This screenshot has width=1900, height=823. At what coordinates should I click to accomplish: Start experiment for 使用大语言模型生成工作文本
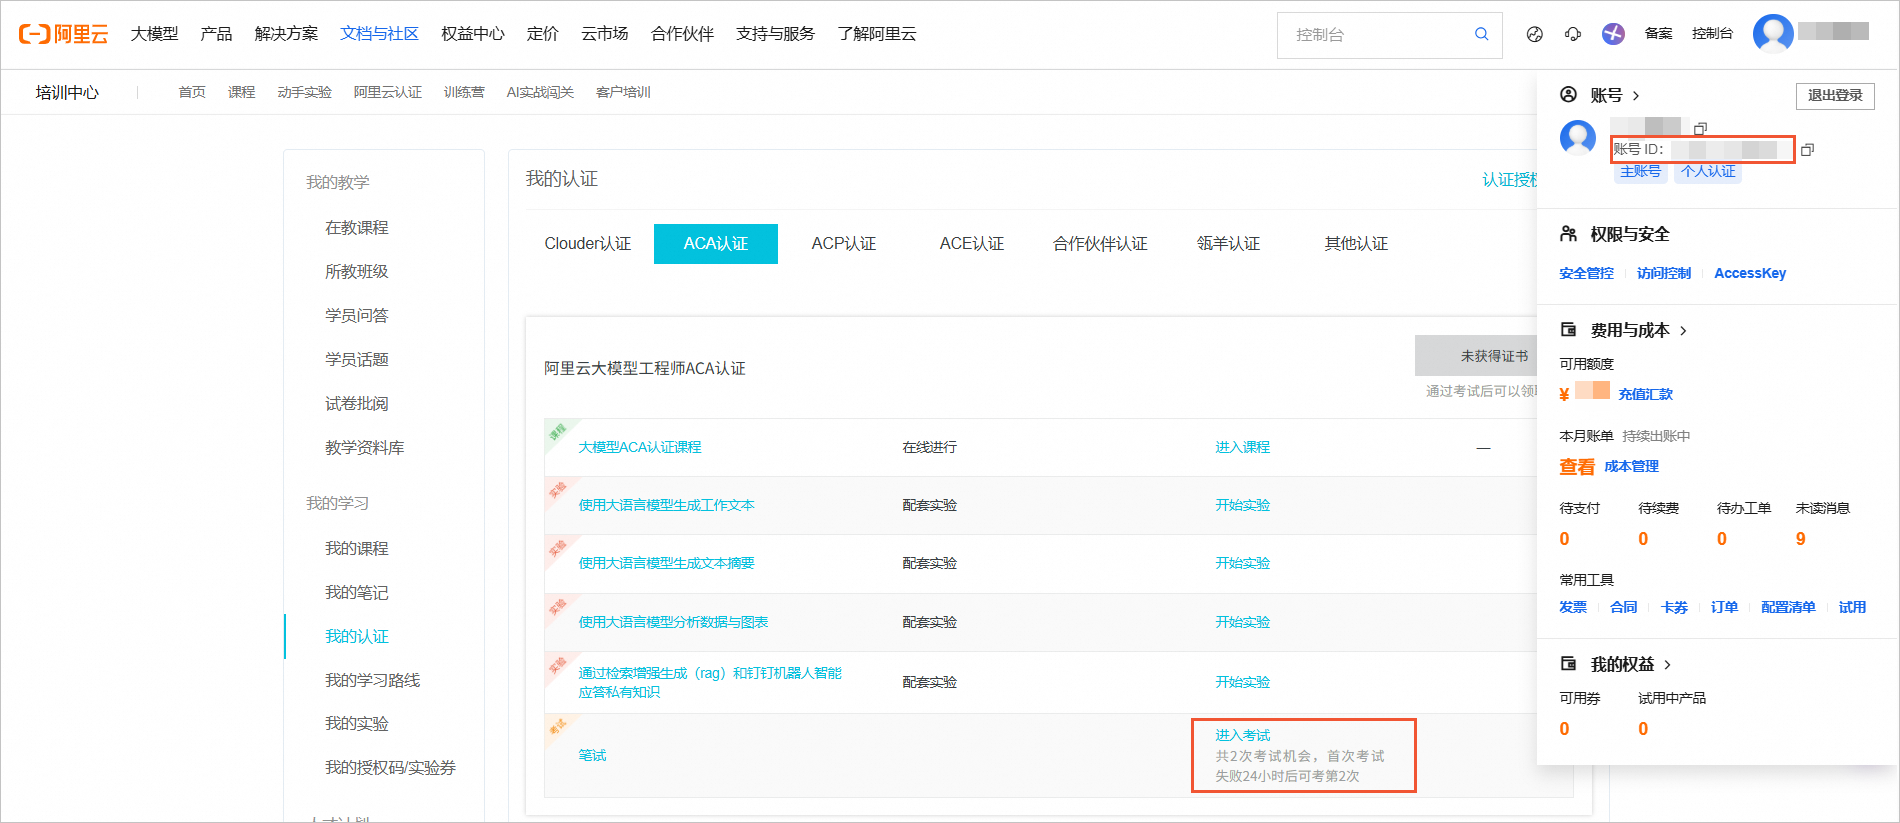point(1243,505)
